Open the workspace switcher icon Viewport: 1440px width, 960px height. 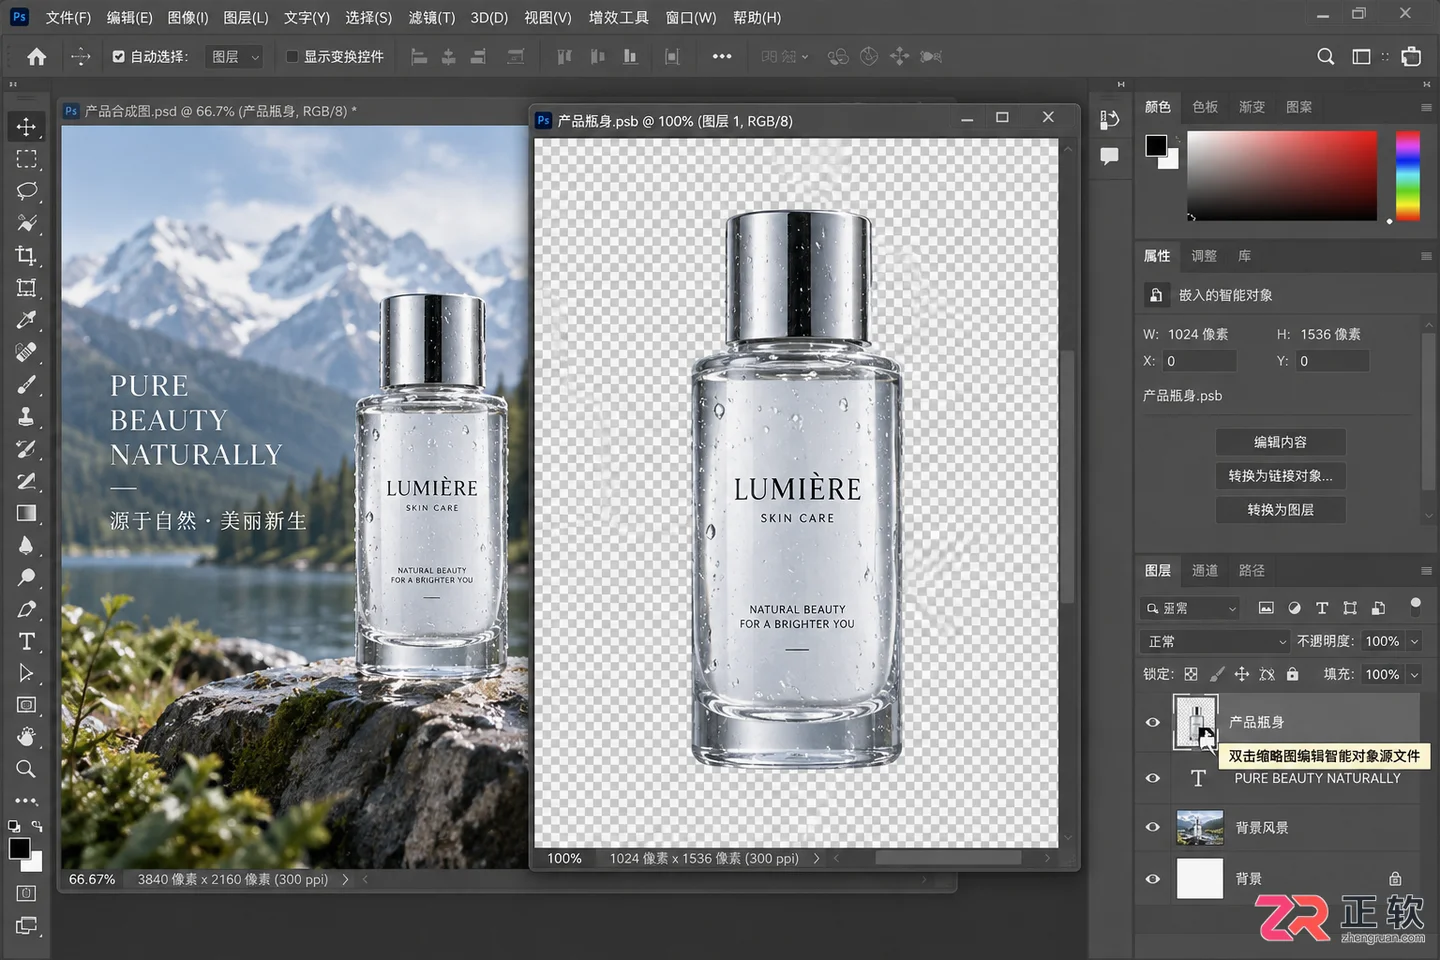click(1361, 57)
